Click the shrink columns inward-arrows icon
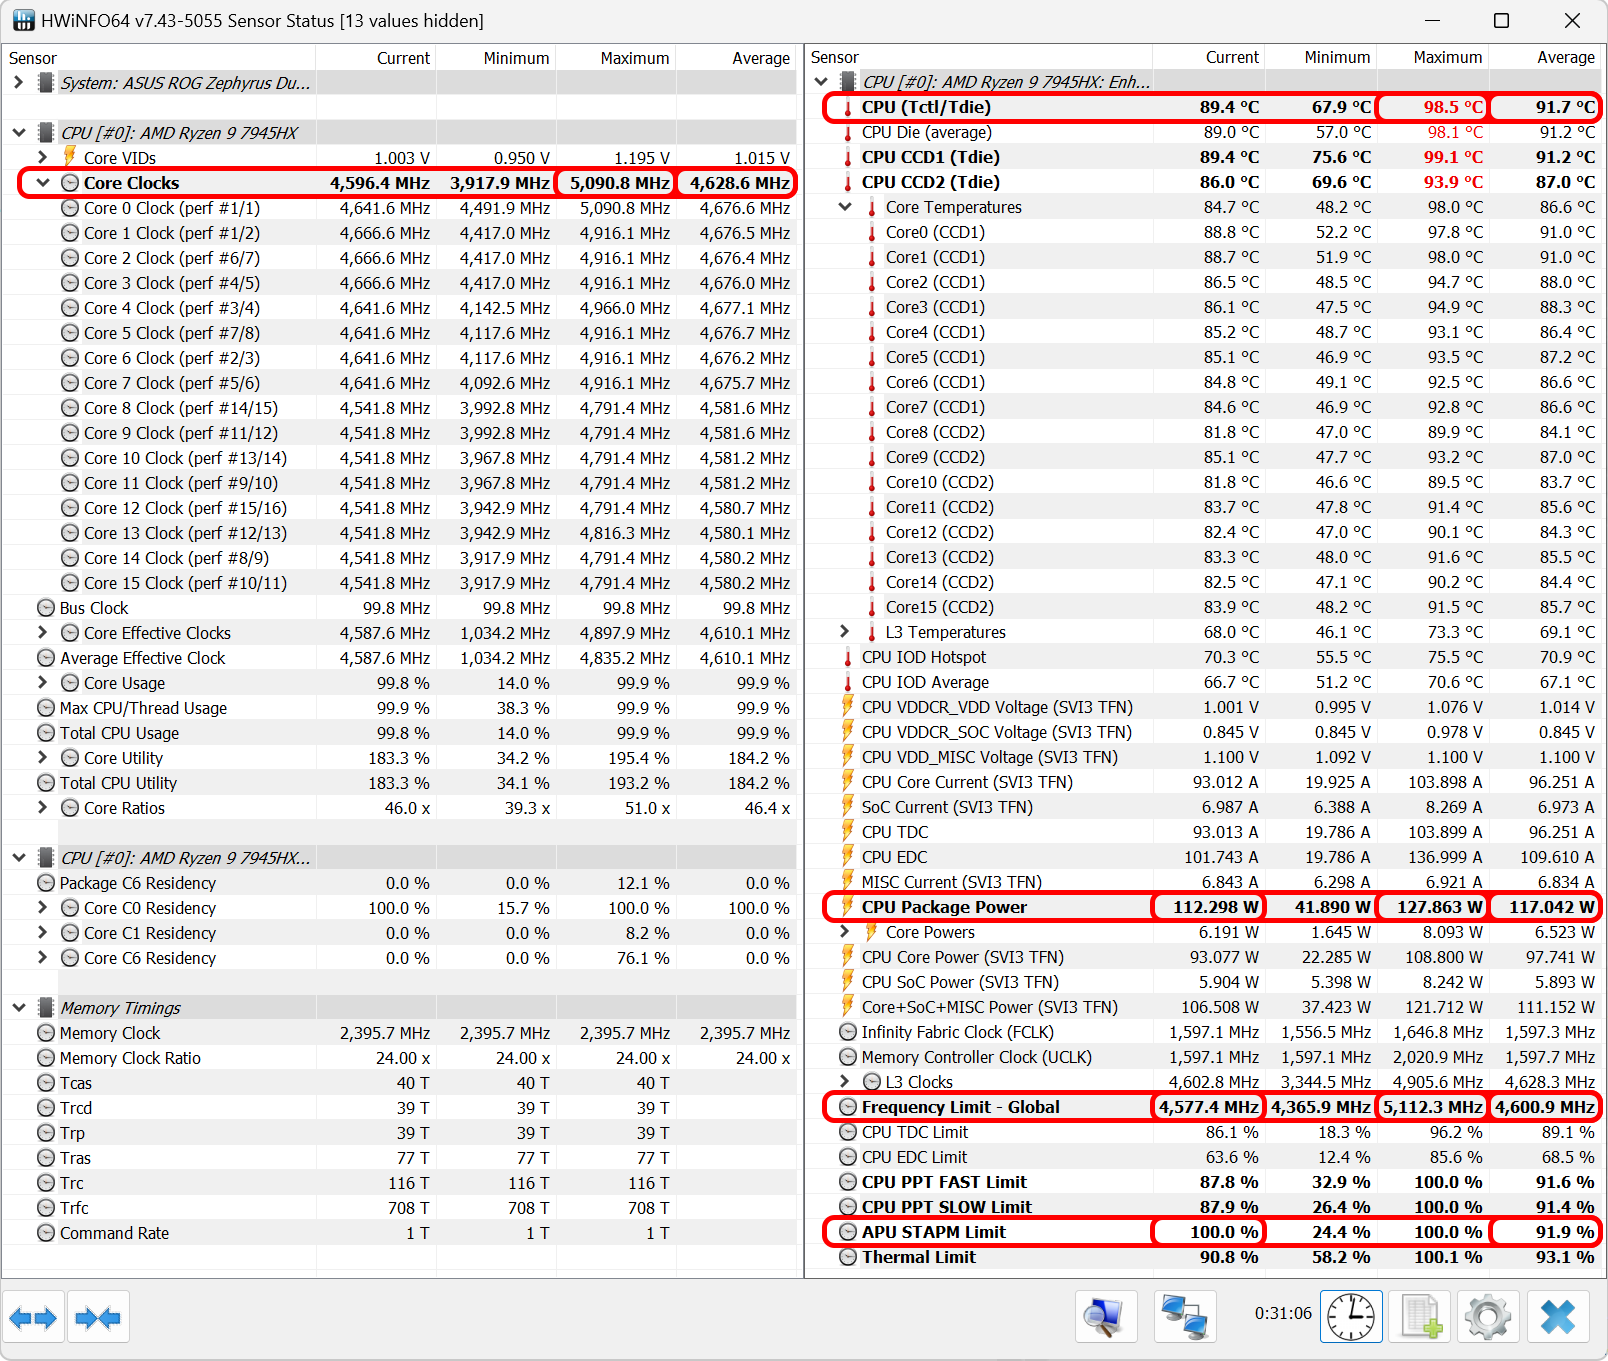 (98, 1318)
